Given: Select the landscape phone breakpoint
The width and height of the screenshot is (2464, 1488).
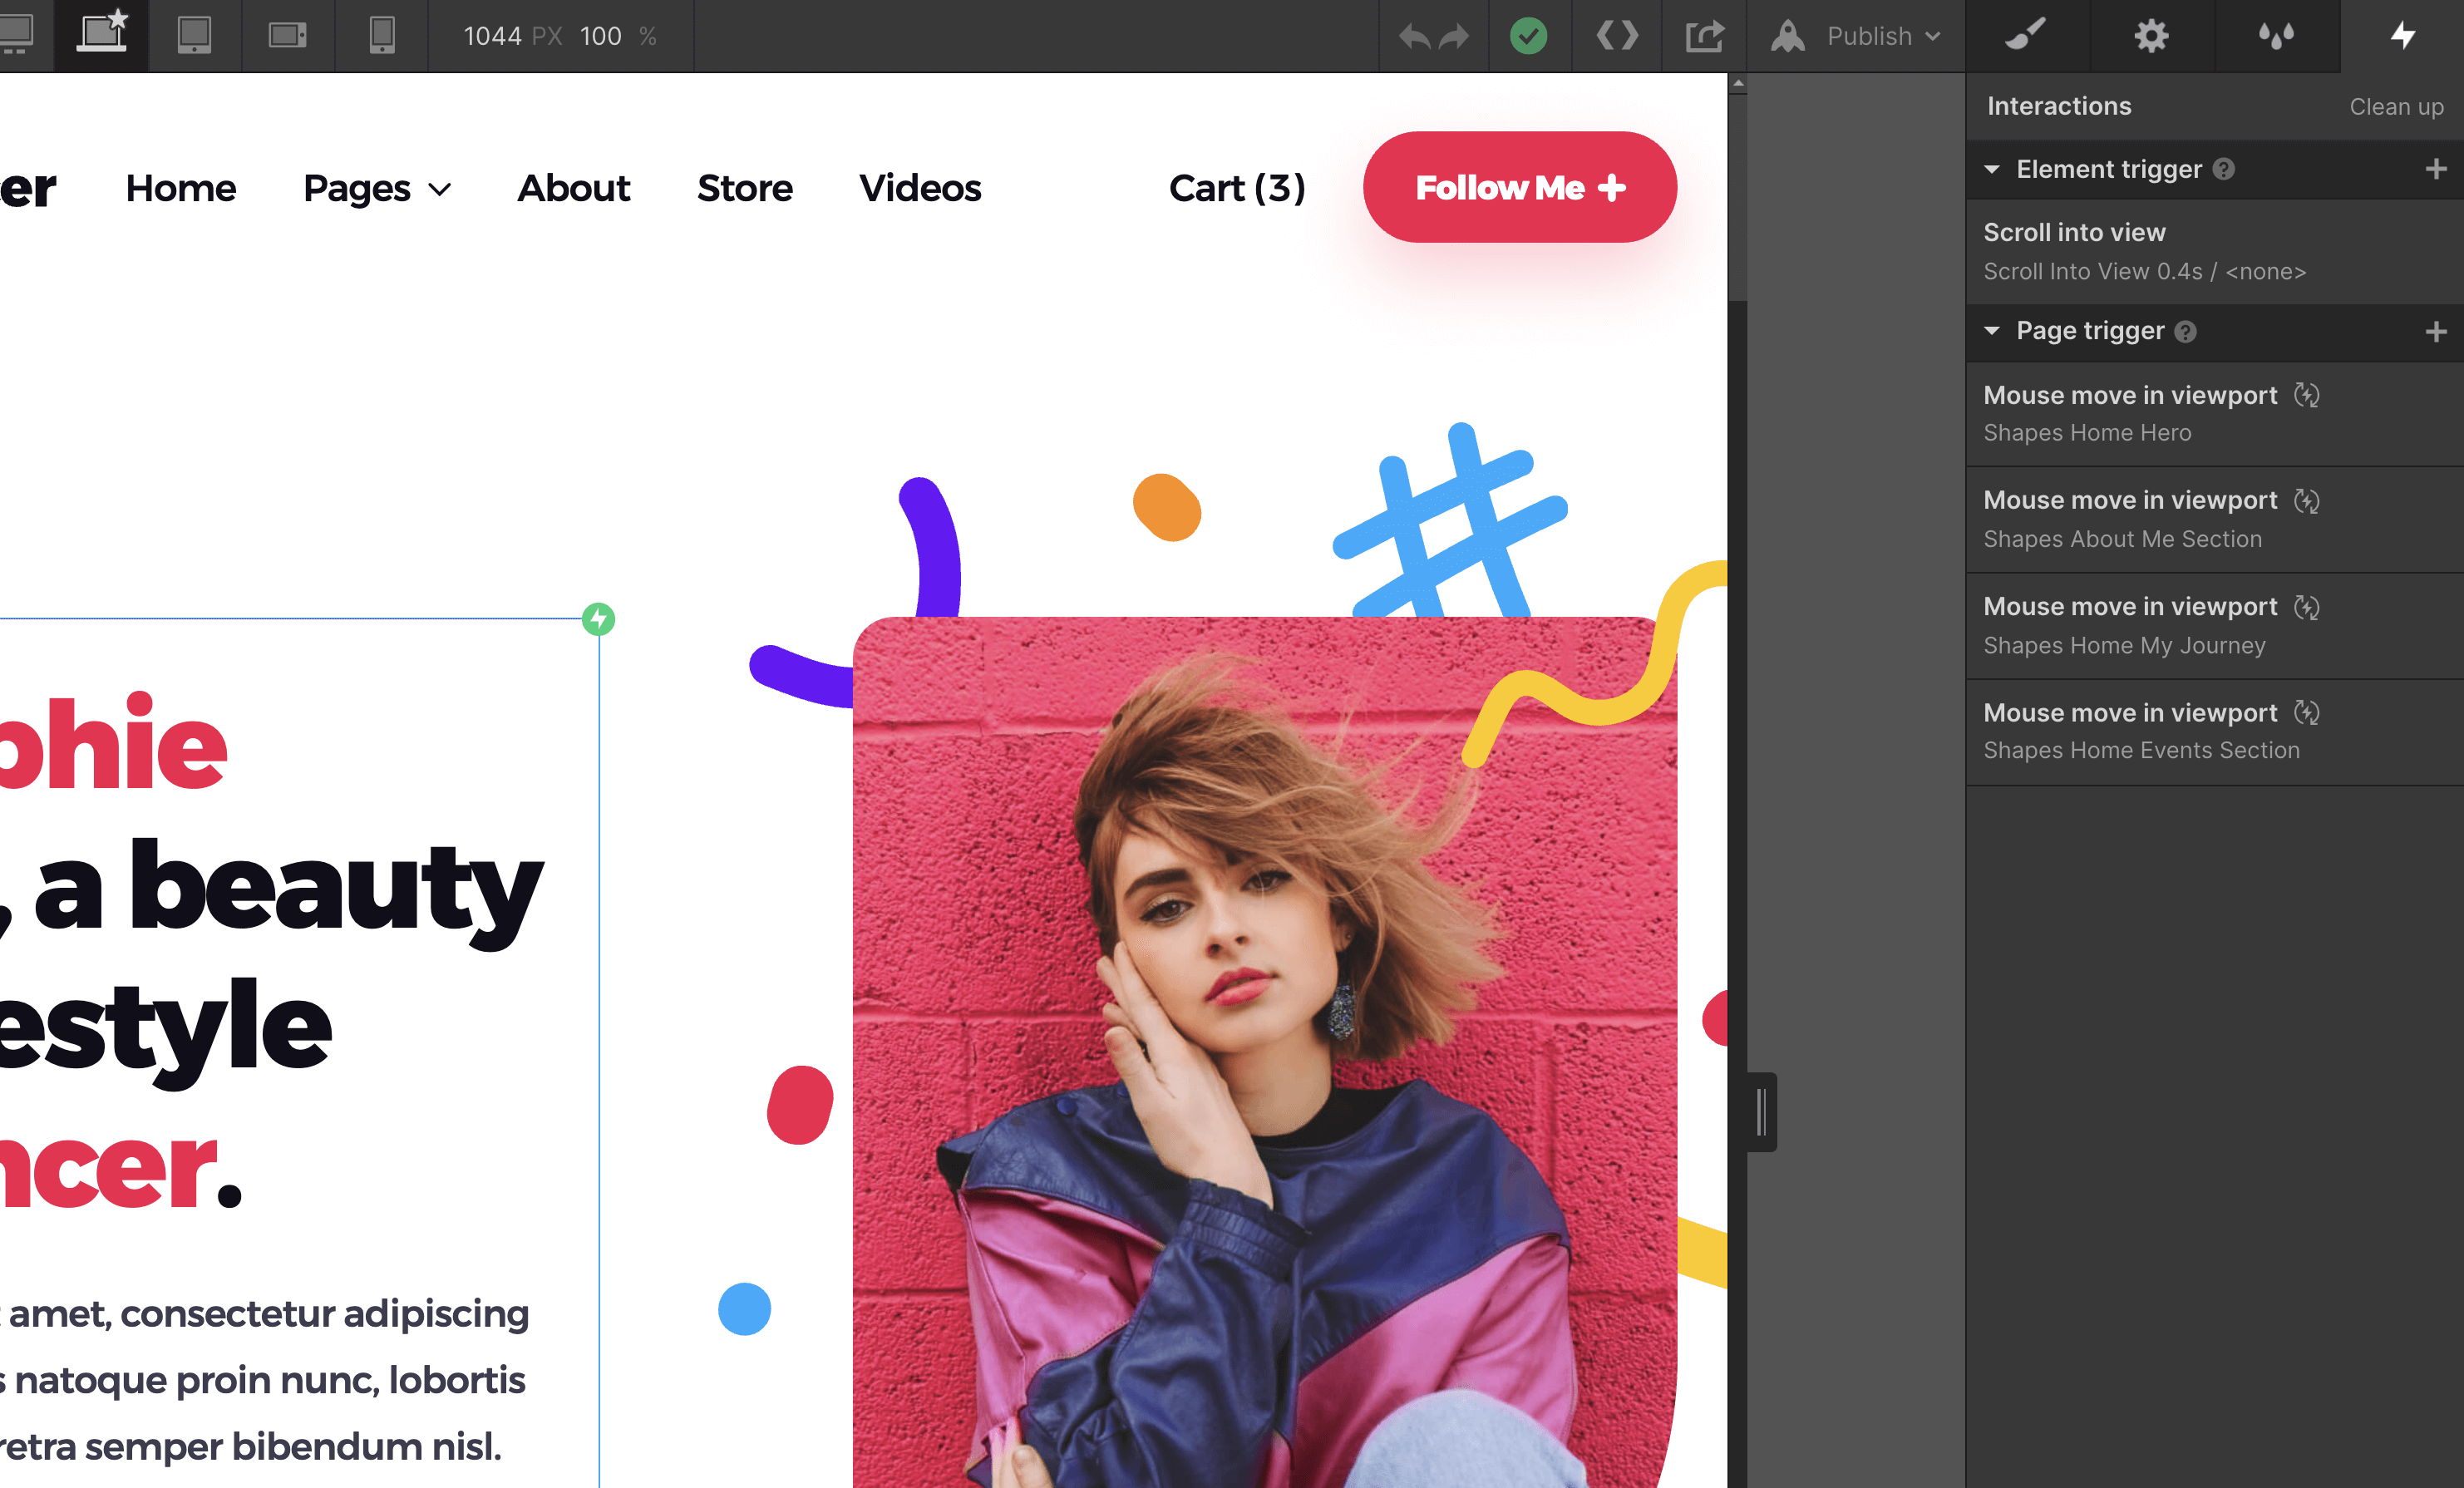Looking at the screenshot, I should (x=288, y=36).
